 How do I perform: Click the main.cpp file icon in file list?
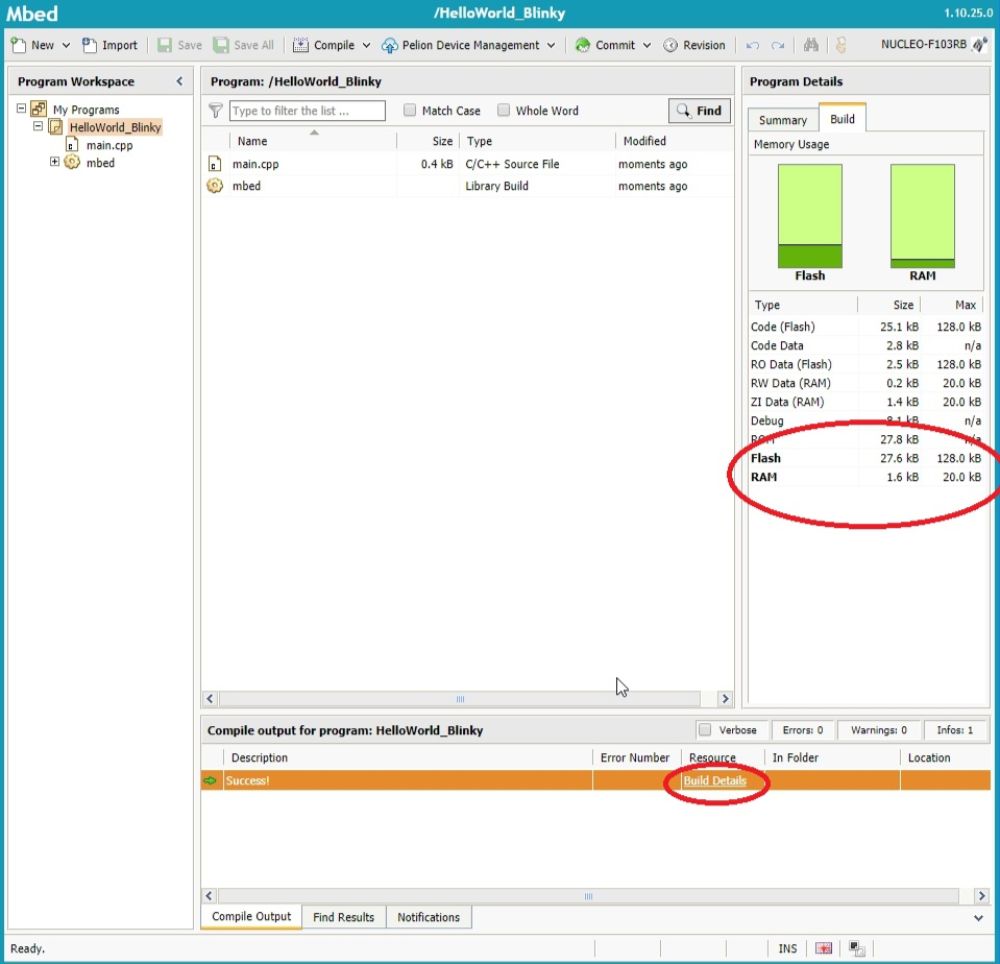(x=215, y=164)
